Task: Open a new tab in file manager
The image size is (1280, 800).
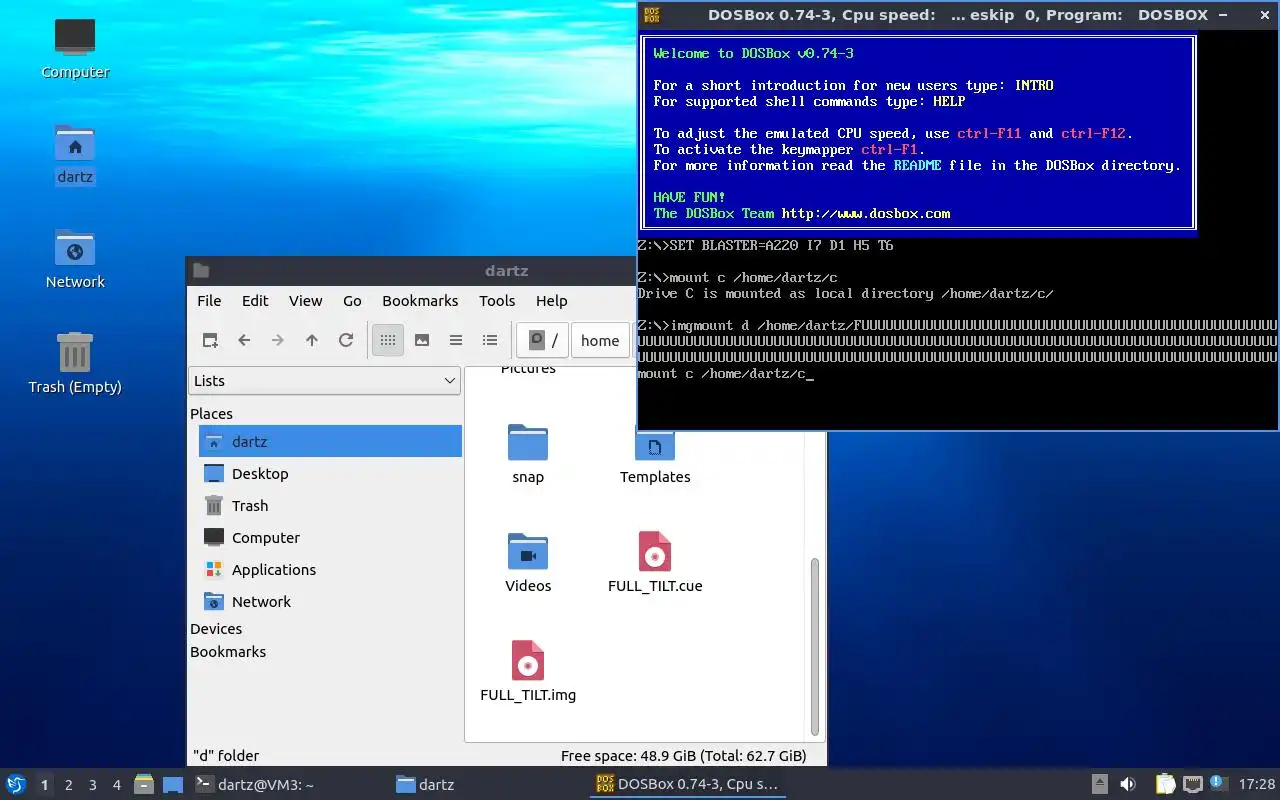Action: tap(210, 340)
